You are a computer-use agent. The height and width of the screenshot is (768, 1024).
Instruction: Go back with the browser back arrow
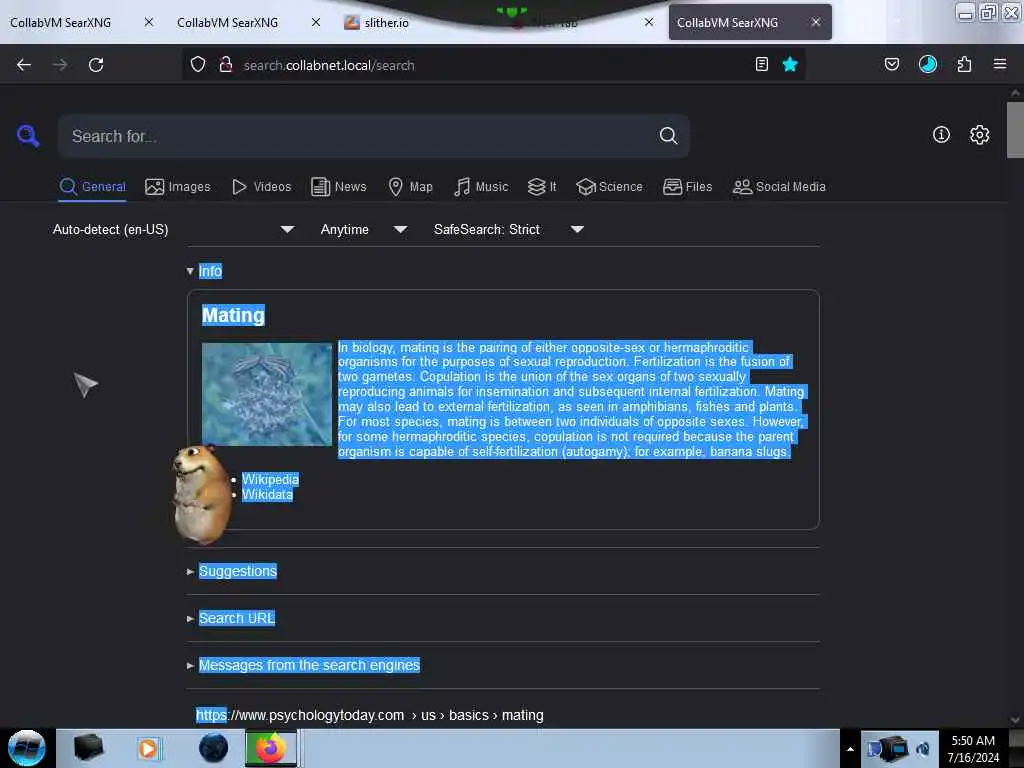click(24, 65)
